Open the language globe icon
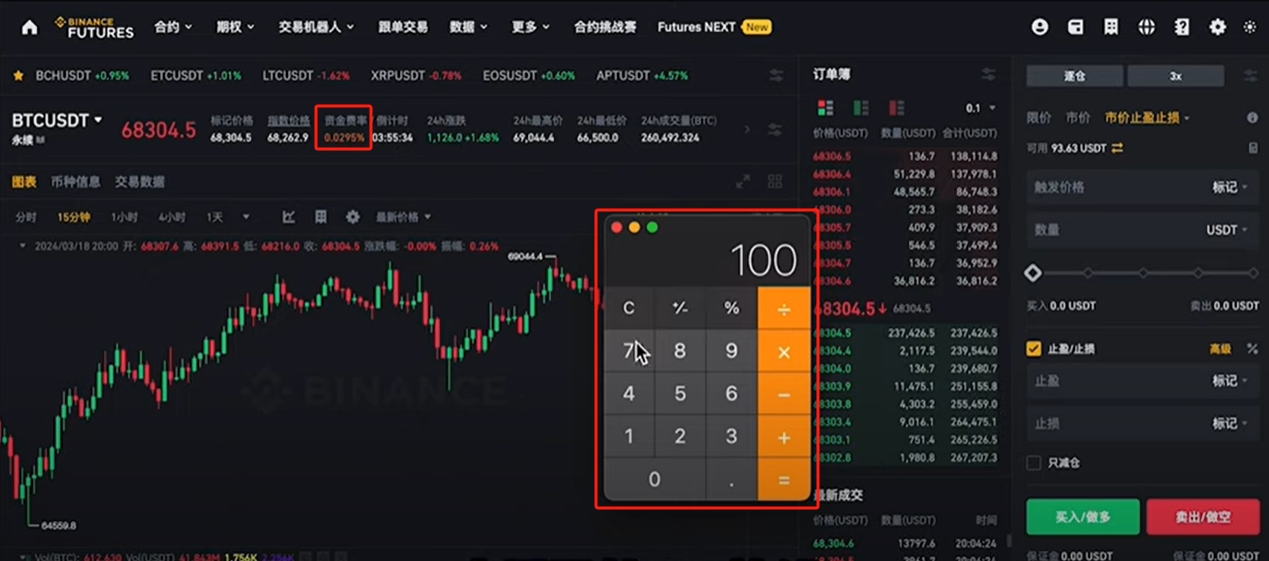Viewport: 1269px width, 561px height. pos(1146,27)
